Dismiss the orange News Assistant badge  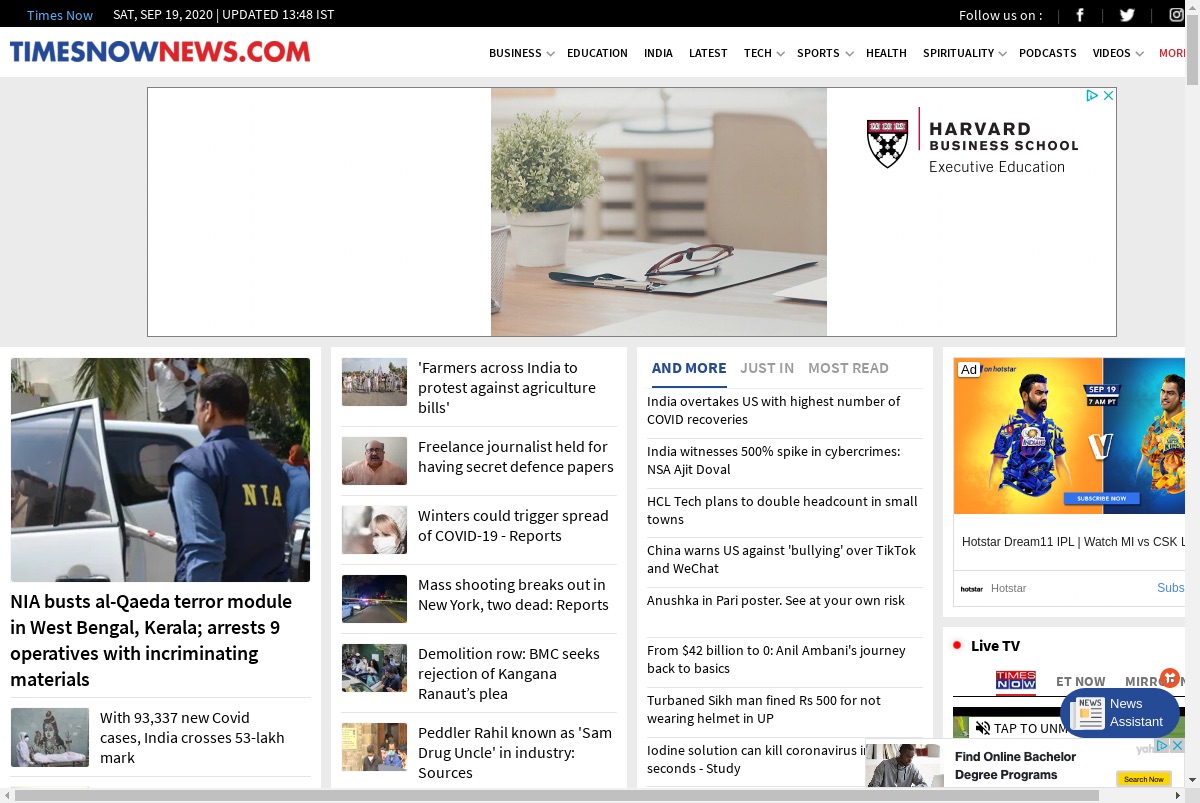tap(1170, 678)
